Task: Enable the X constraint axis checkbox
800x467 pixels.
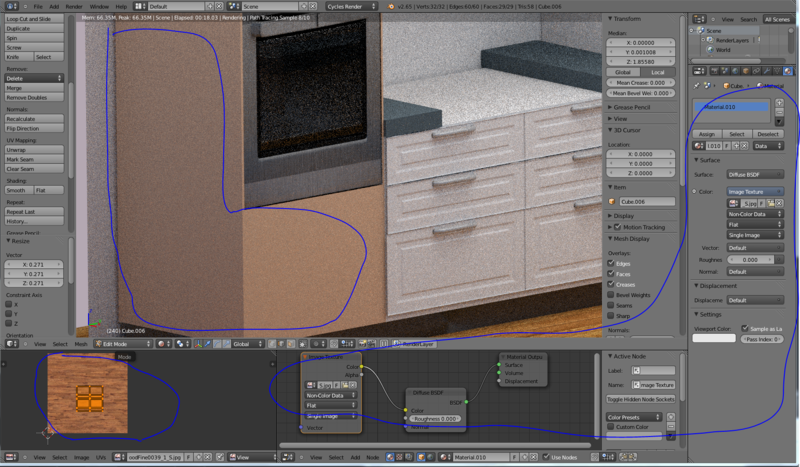Action: click(x=9, y=305)
